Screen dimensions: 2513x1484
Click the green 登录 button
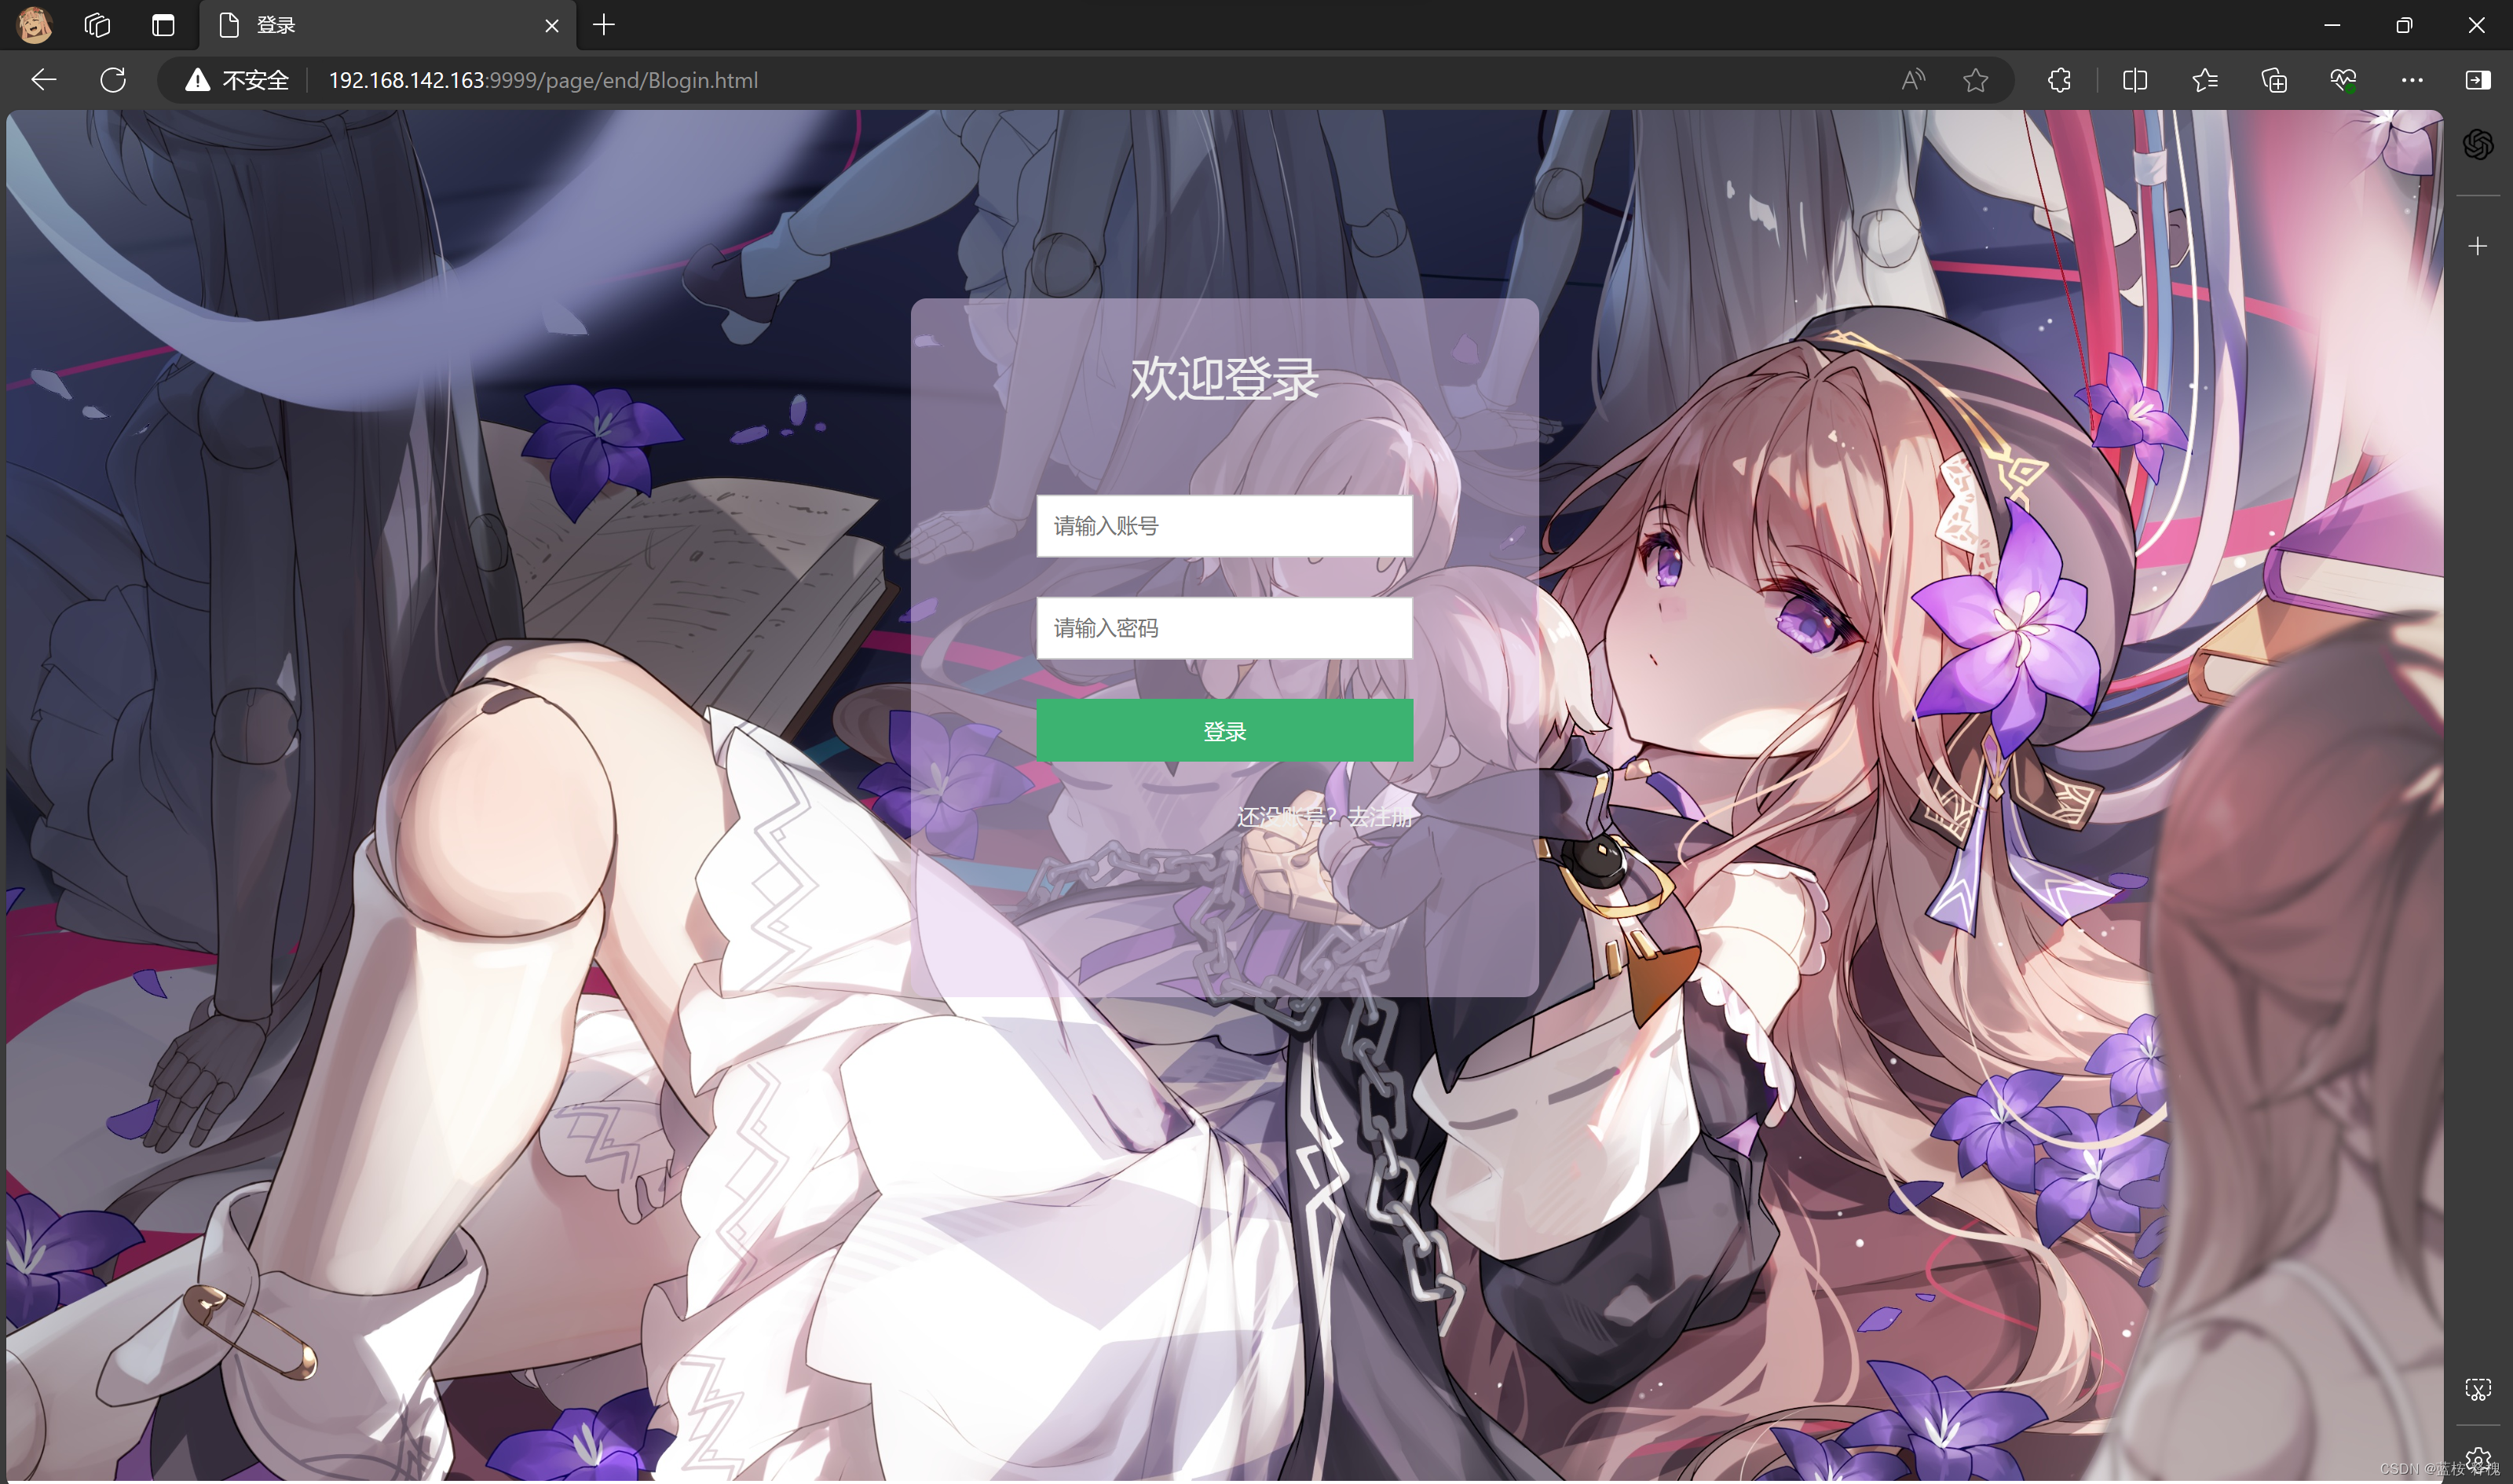click(x=1224, y=731)
